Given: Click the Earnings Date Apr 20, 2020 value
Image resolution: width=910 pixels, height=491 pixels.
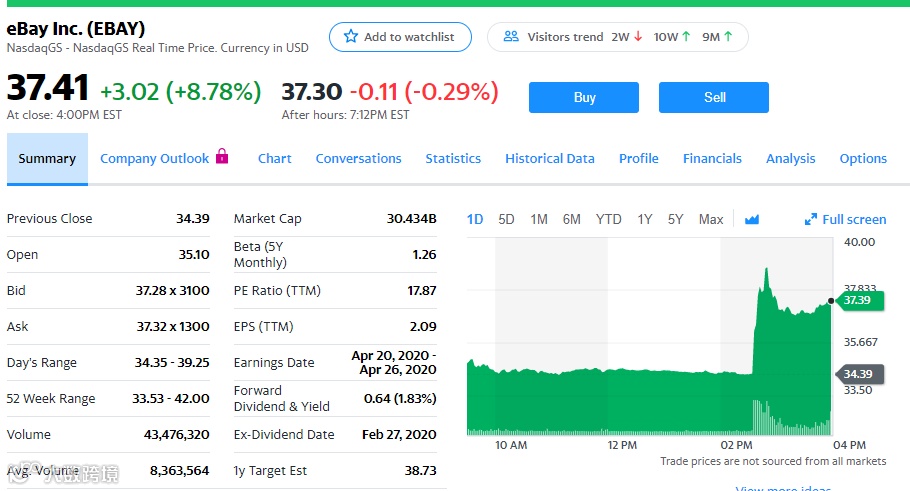Looking at the screenshot, I should [394, 362].
